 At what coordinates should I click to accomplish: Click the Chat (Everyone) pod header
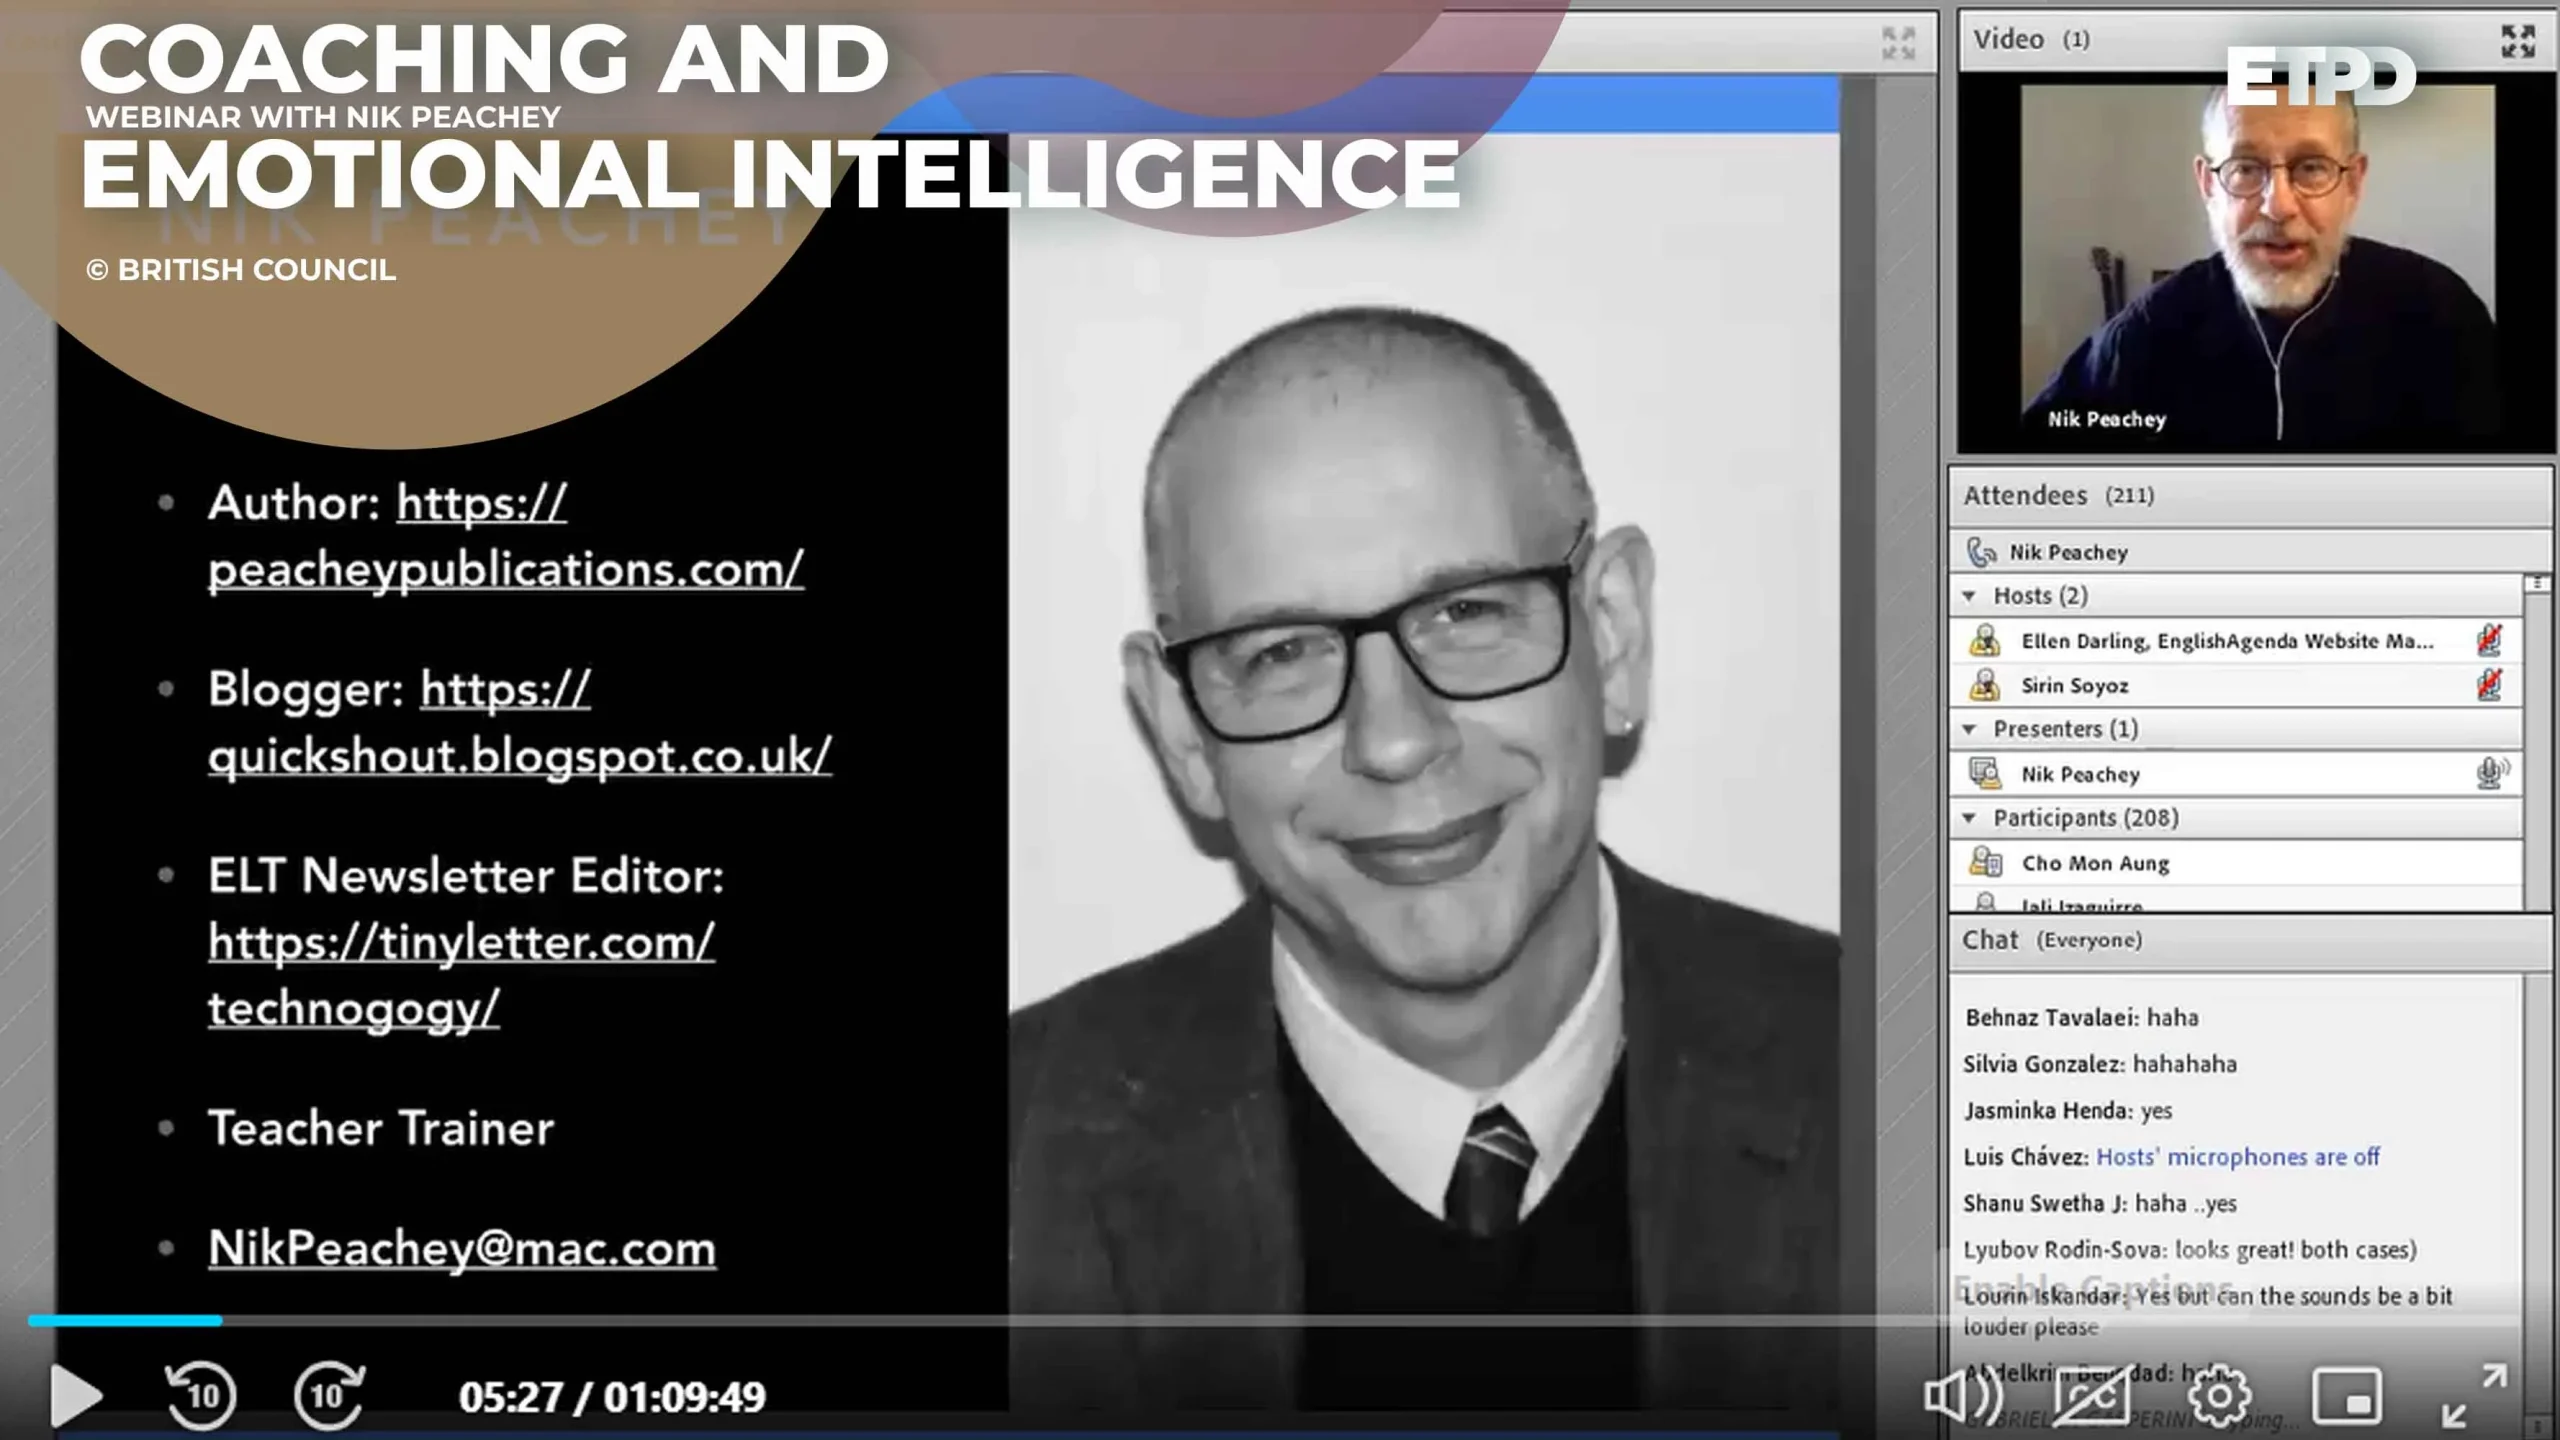(x=2250, y=940)
